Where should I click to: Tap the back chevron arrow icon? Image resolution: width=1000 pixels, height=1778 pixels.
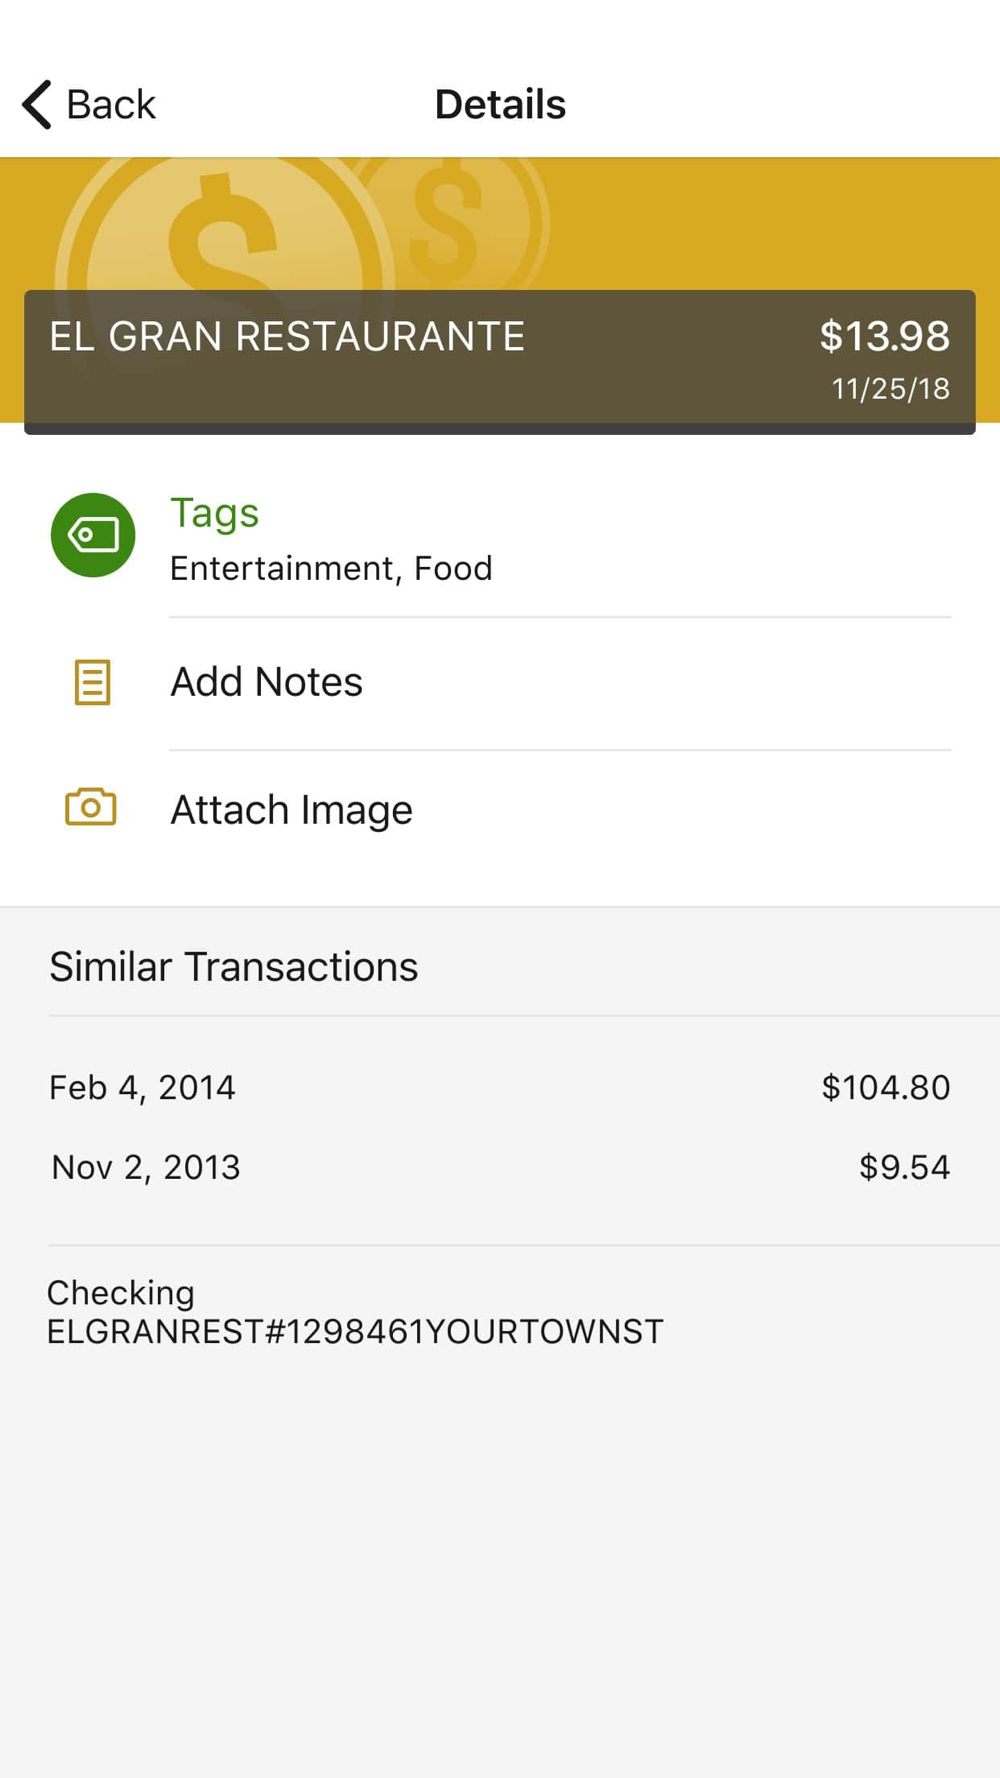tap(37, 104)
